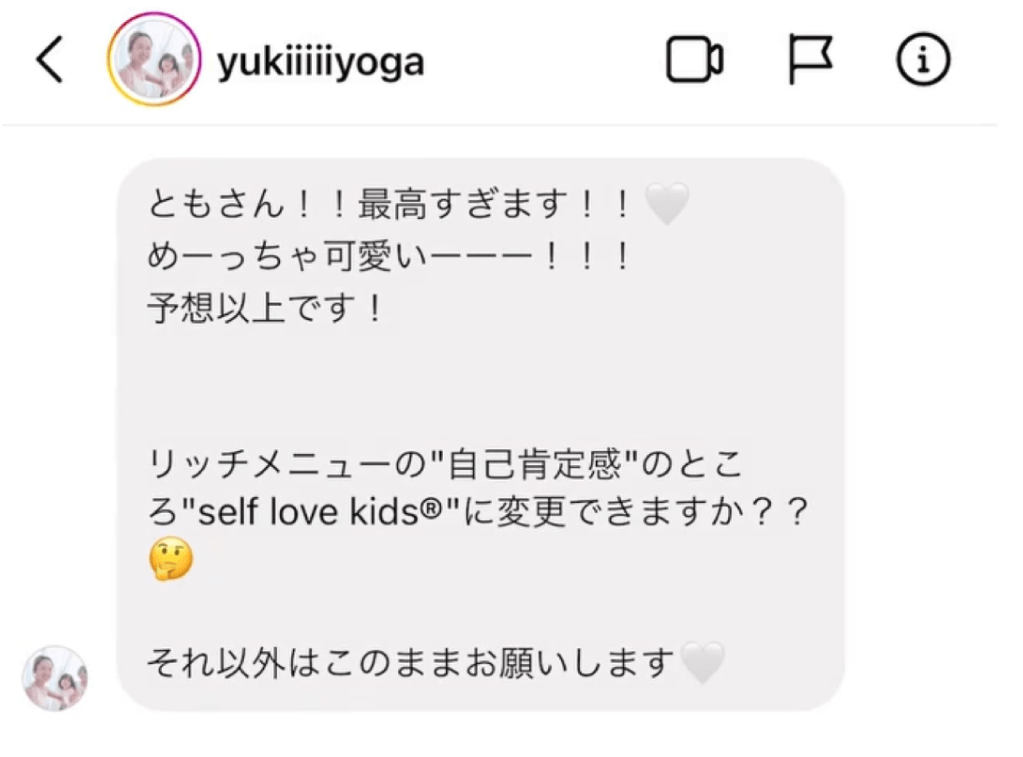Viewport: 1023px width, 757px height.
Task: Tap the flag icon in header
Action: pyautogui.click(x=810, y=59)
